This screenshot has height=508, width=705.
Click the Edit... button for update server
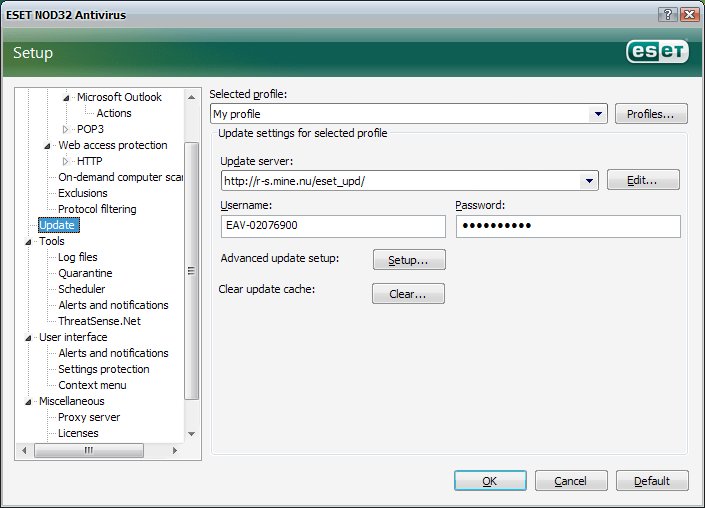point(643,180)
